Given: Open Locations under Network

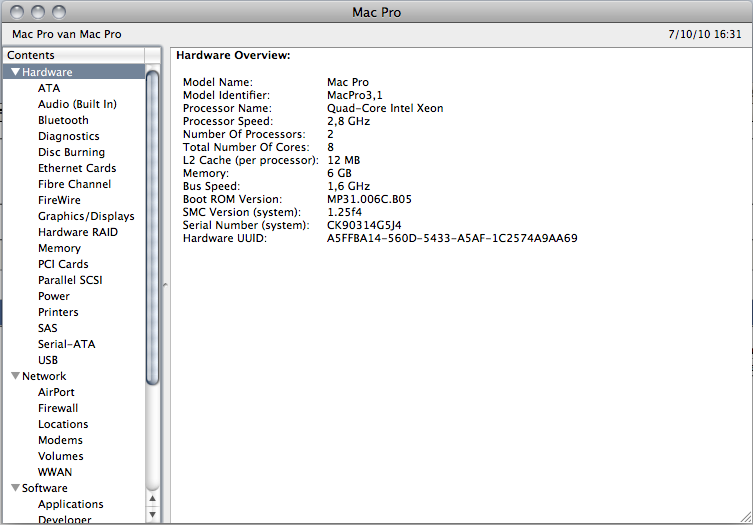Looking at the screenshot, I should (63, 424).
